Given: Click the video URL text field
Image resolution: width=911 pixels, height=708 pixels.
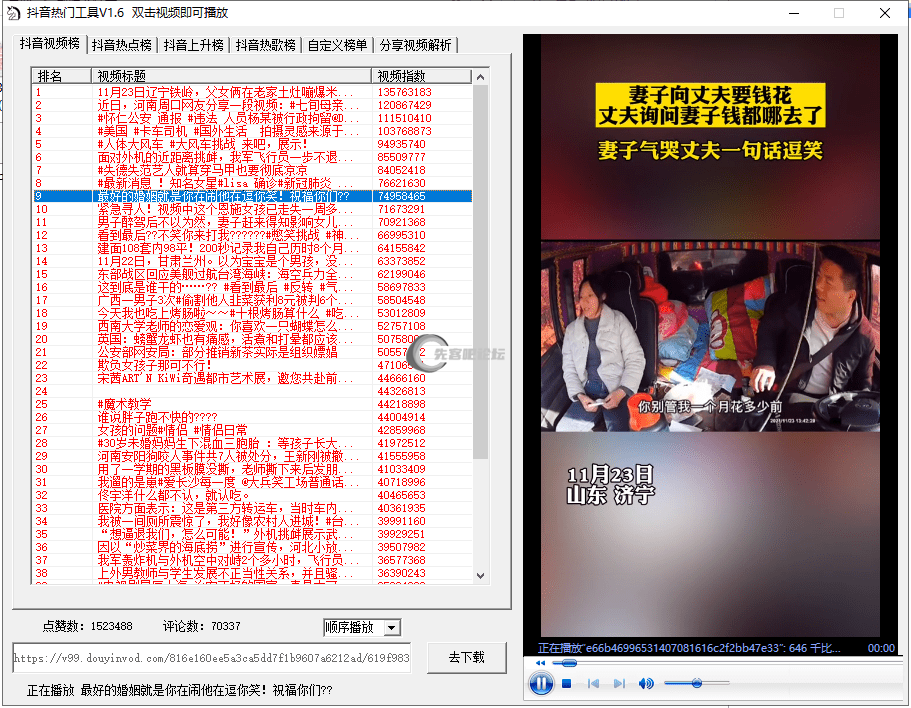Looking at the screenshot, I should [x=211, y=659].
